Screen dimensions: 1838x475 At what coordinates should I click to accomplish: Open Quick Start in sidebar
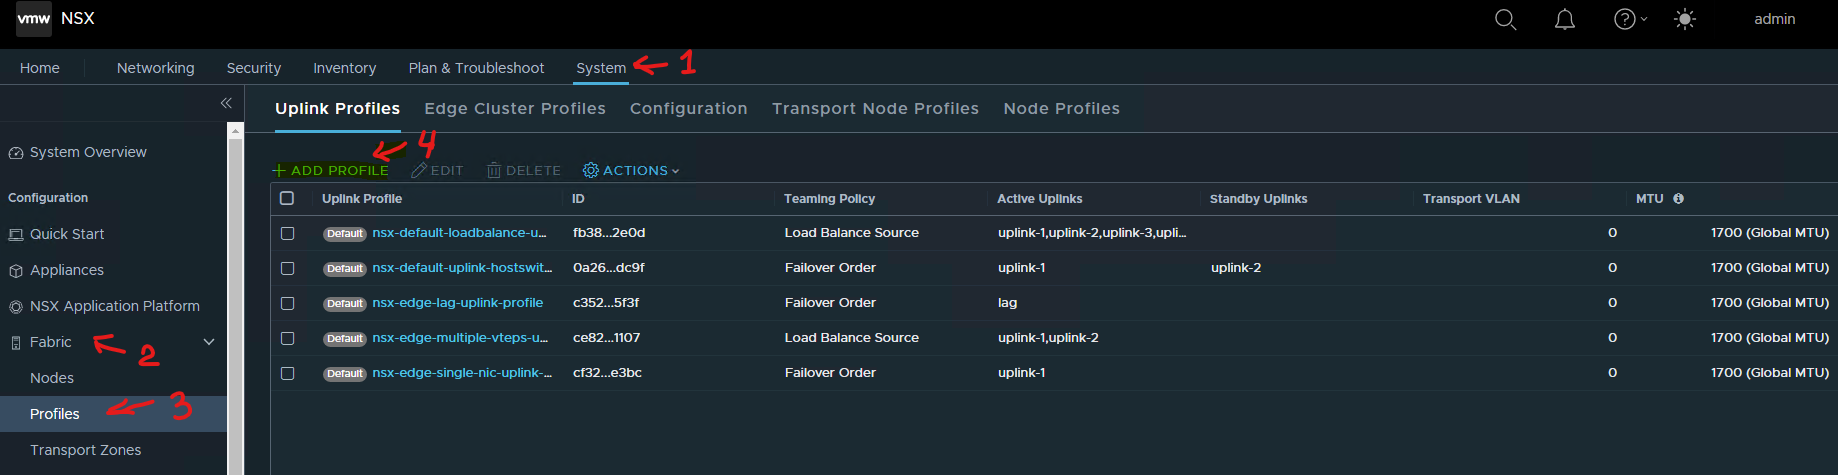pyautogui.click(x=67, y=234)
